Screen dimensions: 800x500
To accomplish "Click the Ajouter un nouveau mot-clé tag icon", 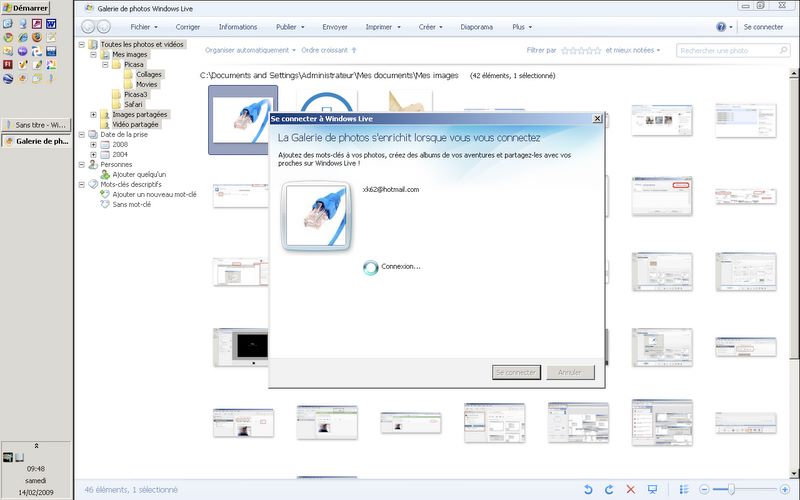I will pyautogui.click(x=105, y=194).
